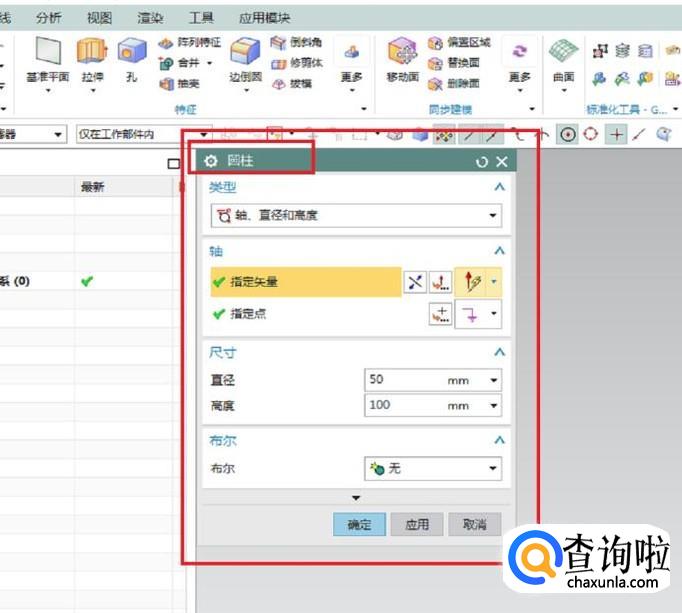Open the Surface (曲面) tool
Image resolution: width=682 pixels, height=613 pixels.
point(564,53)
